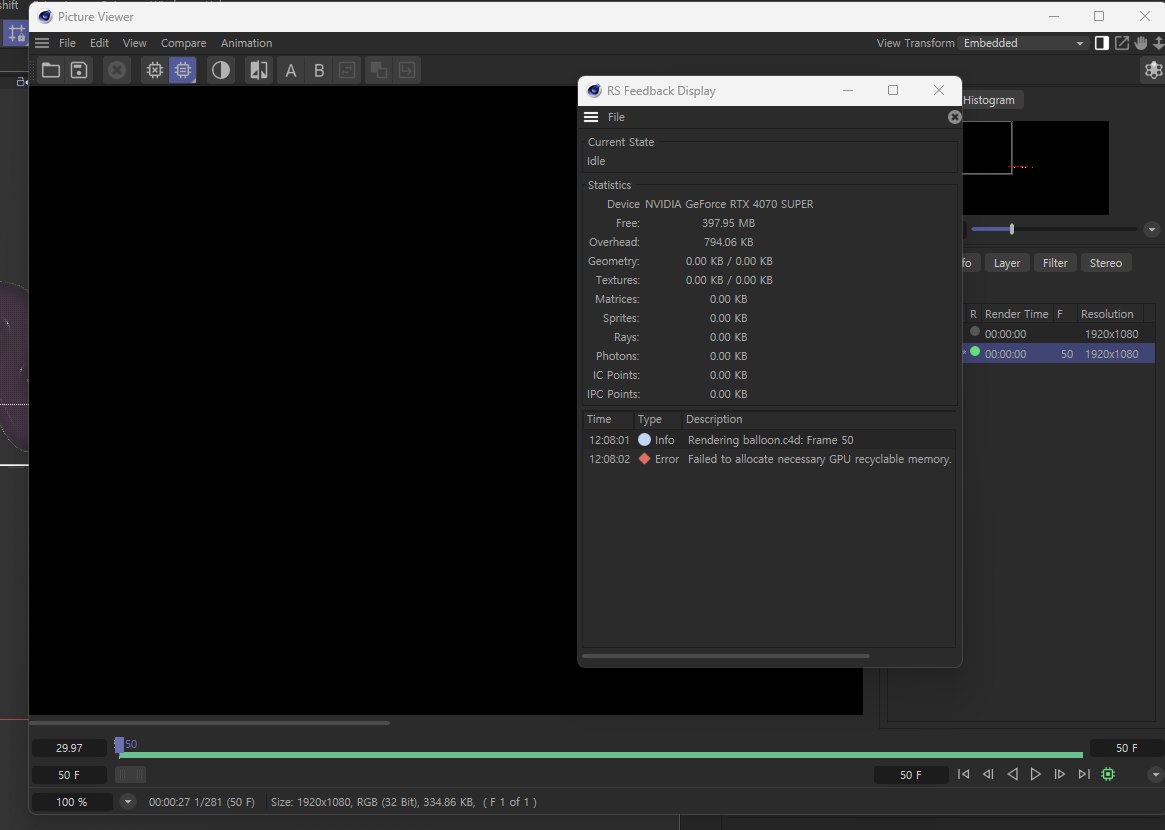This screenshot has width=1165, height=830.
Task: Click the Open folder icon in Picture Viewer toolbar
Action: [x=51, y=71]
